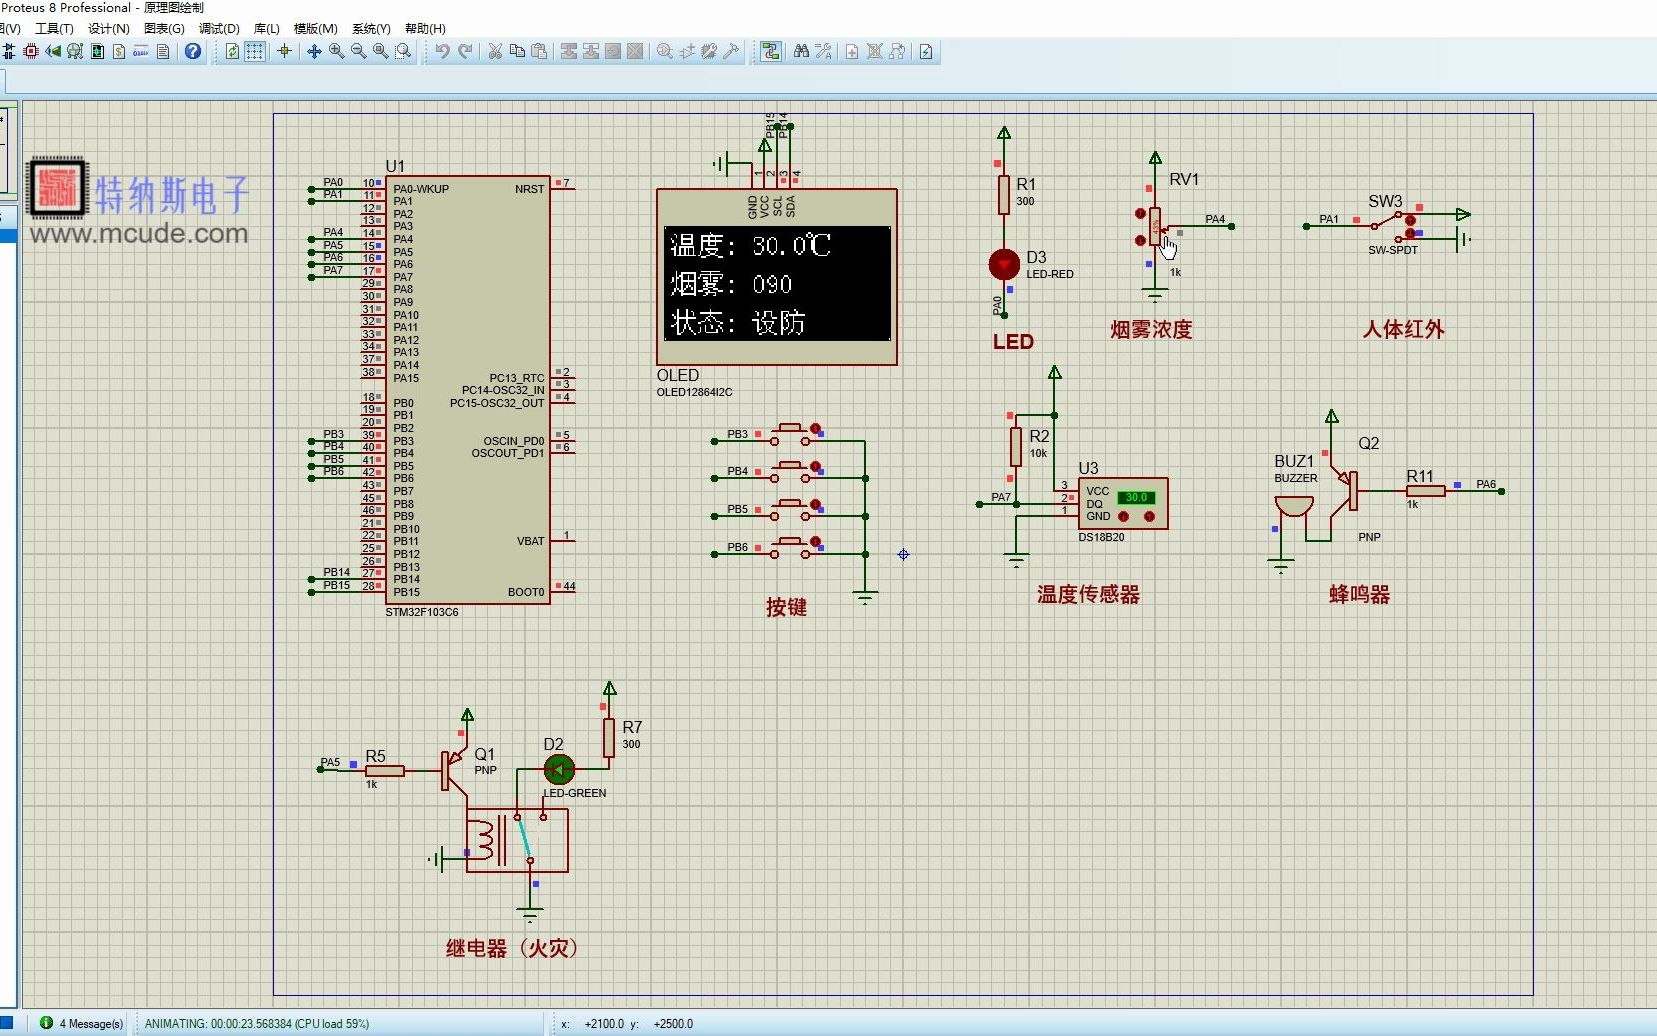Copy selection to clipboard icon
This screenshot has width=1657, height=1036.
[517, 51]
